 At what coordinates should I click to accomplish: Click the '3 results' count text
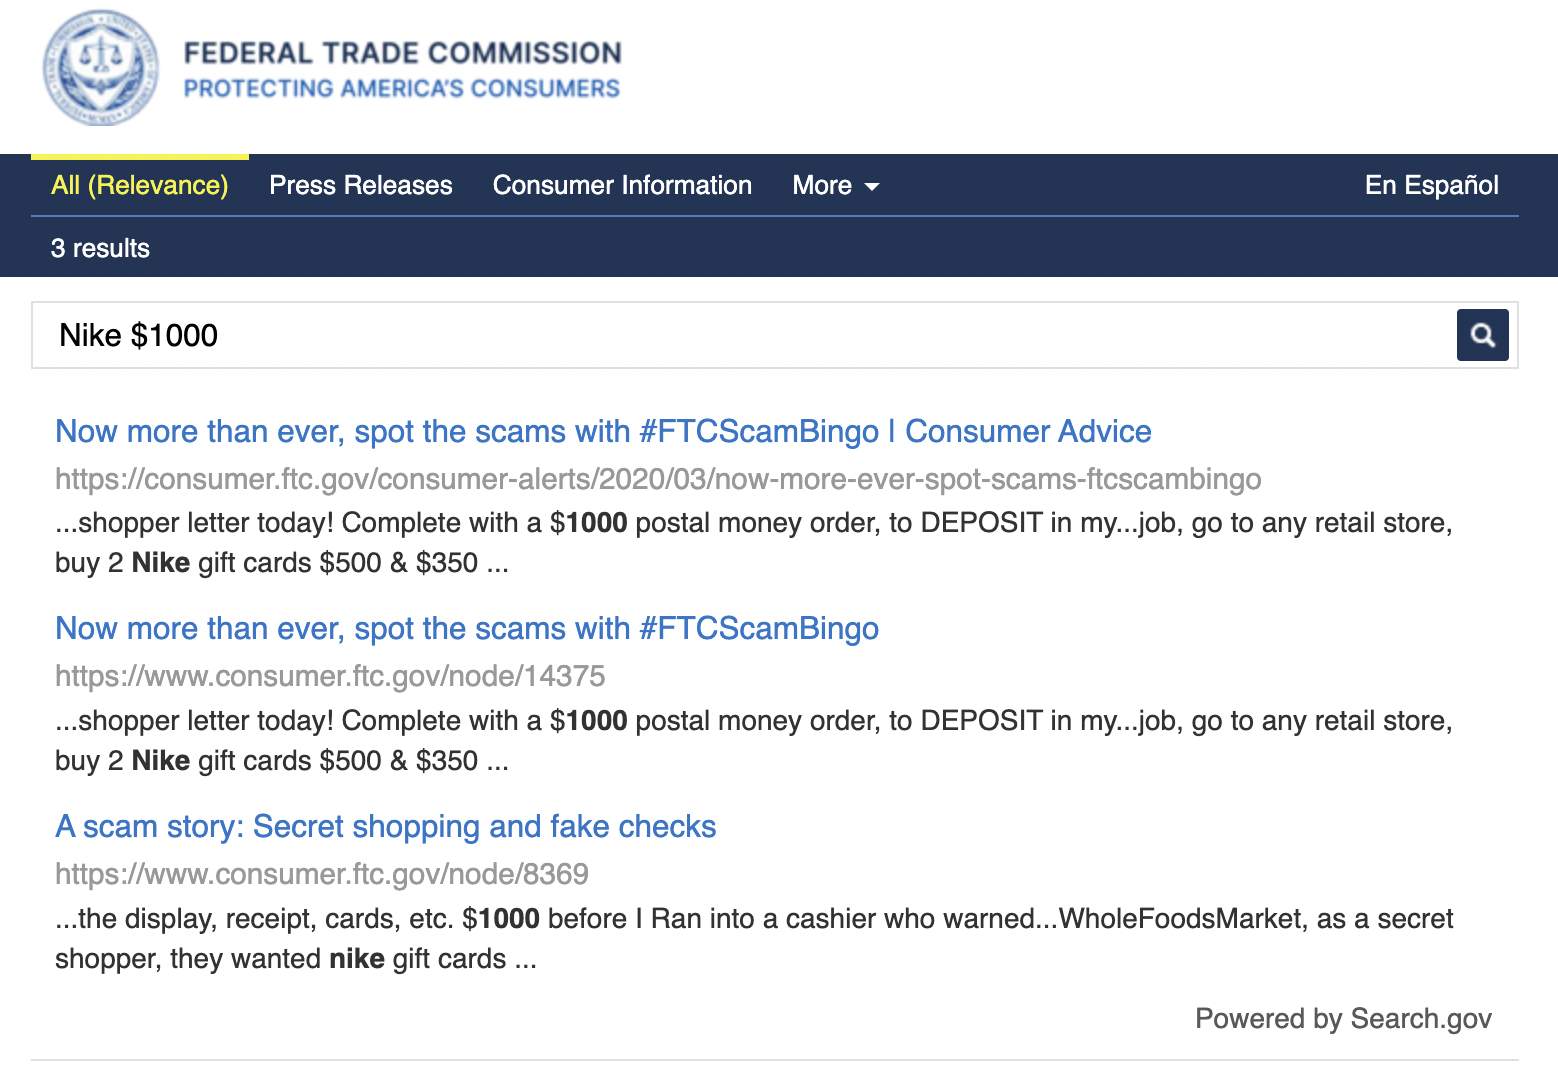tap(100, 248)
